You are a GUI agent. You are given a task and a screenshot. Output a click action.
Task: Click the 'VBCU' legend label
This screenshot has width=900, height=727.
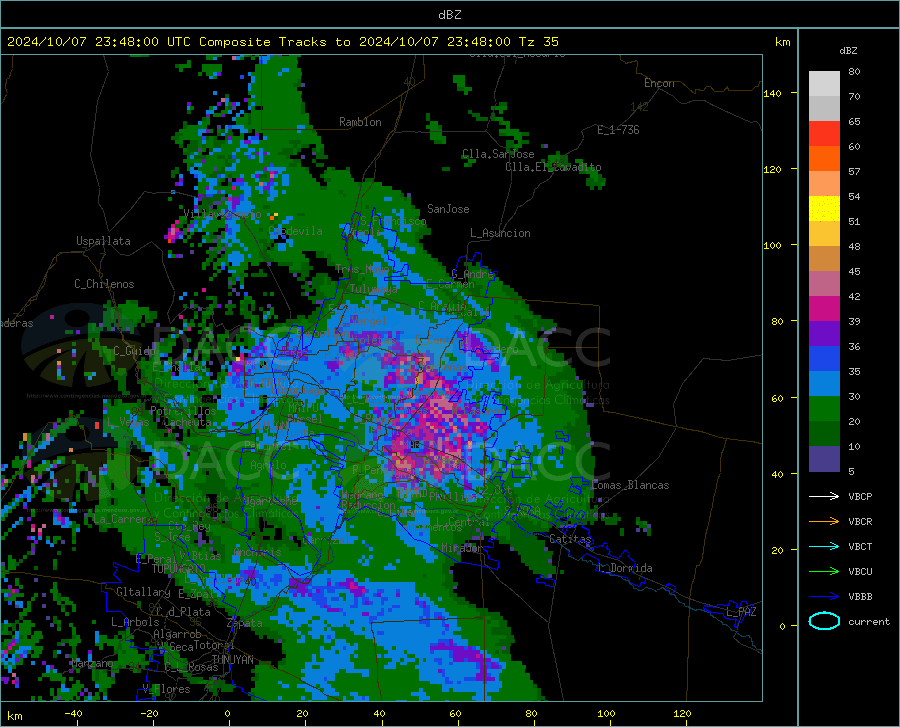[x=860, y=571]
